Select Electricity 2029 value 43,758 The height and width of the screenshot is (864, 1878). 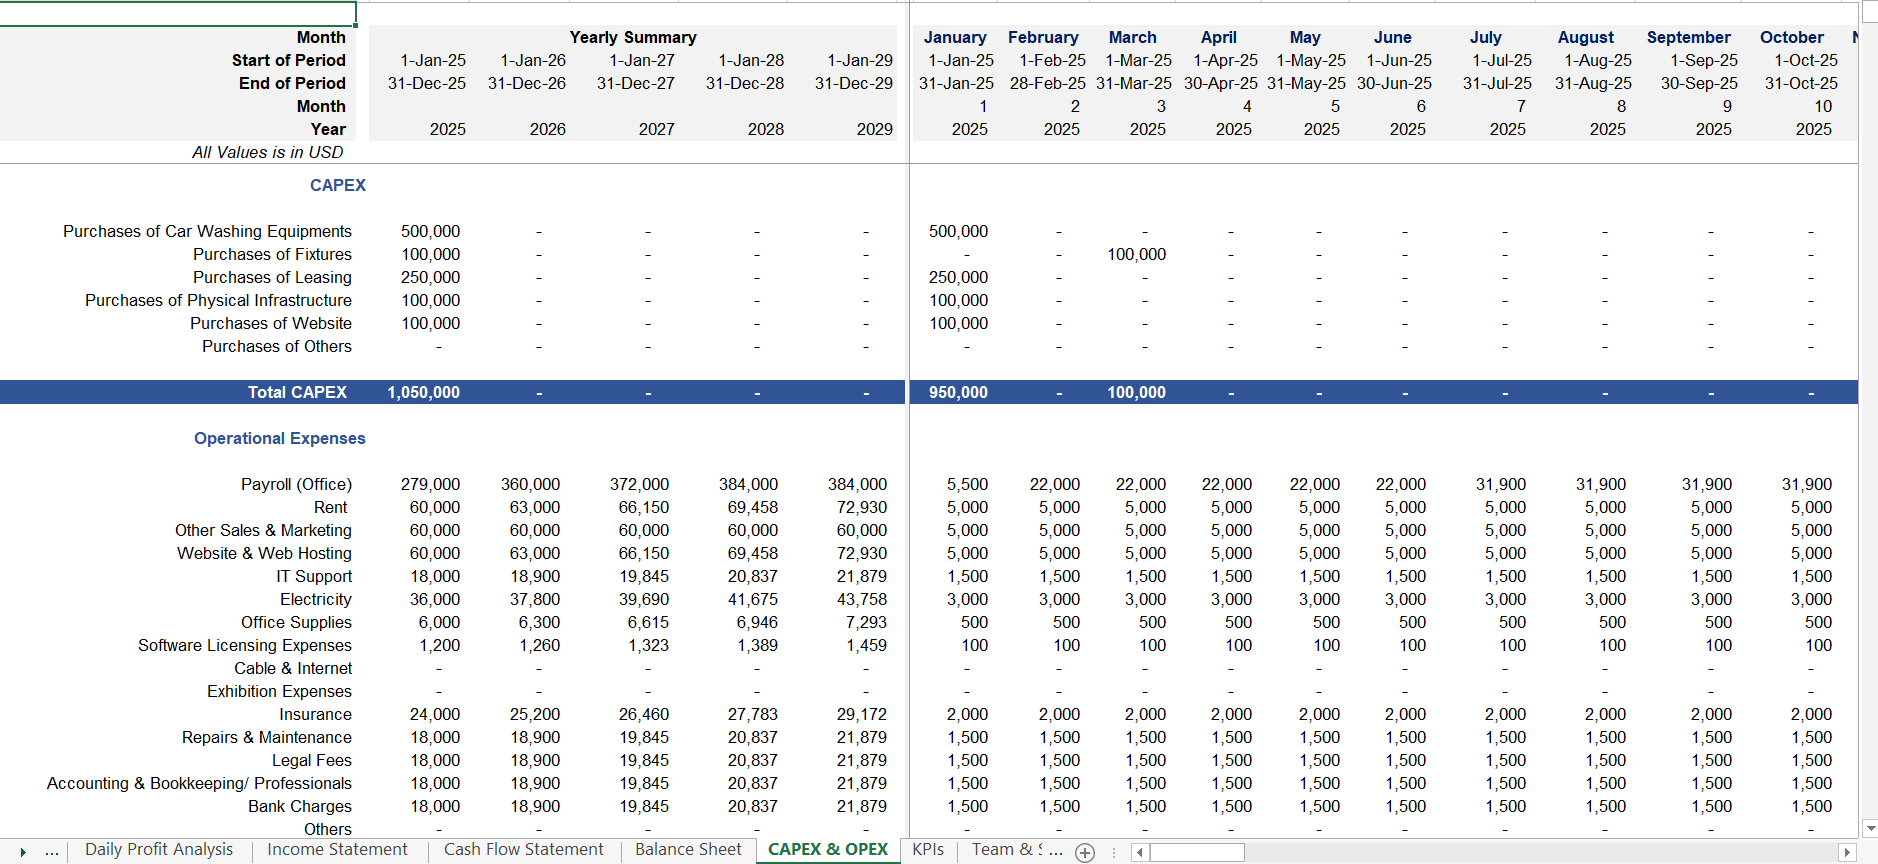tap(861, 599)
